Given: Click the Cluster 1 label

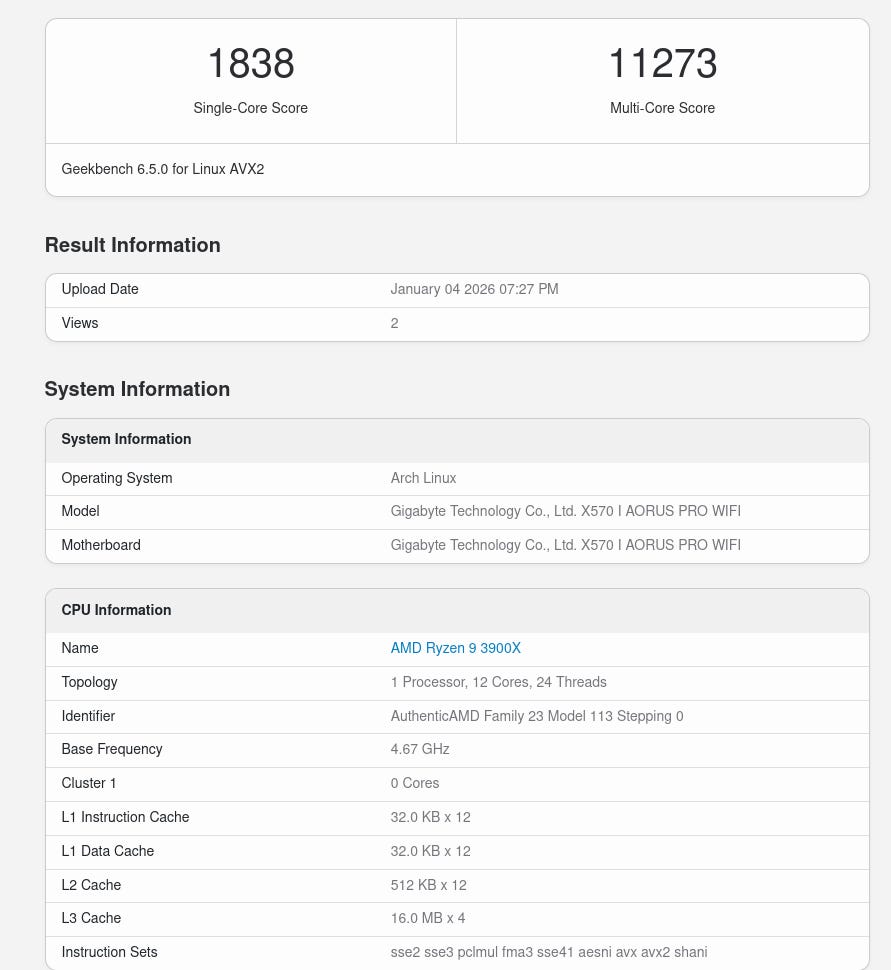Looking at the screenshot, I should 88,783.
